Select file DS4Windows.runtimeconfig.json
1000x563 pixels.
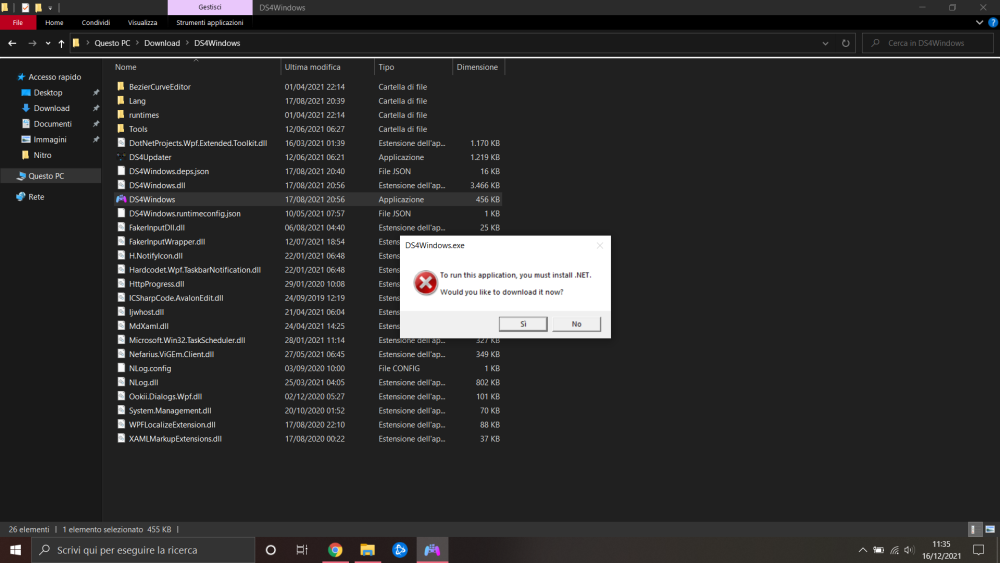[185, 214]
